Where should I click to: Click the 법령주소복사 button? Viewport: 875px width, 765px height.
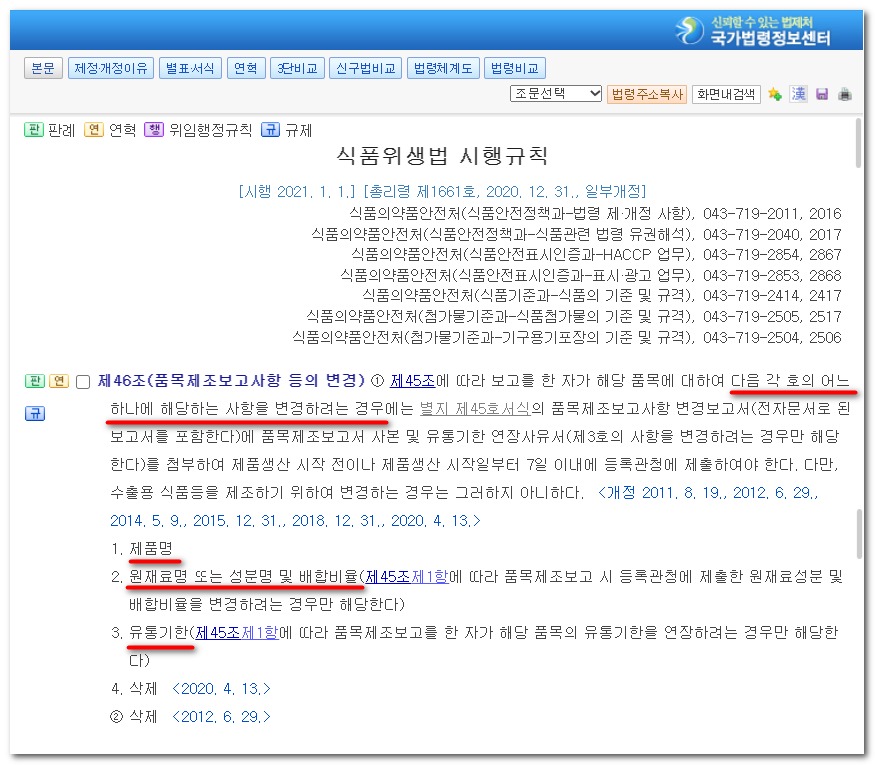(x=647, y=94)
